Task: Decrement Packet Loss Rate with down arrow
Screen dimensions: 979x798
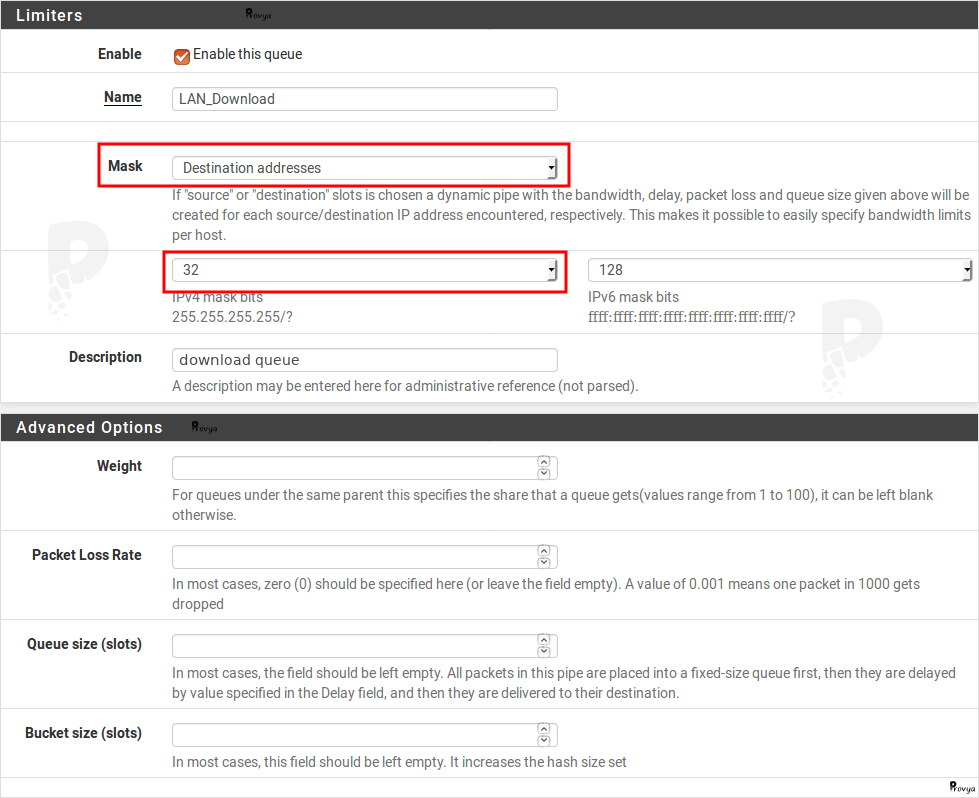Action: (x=544, y=562)
